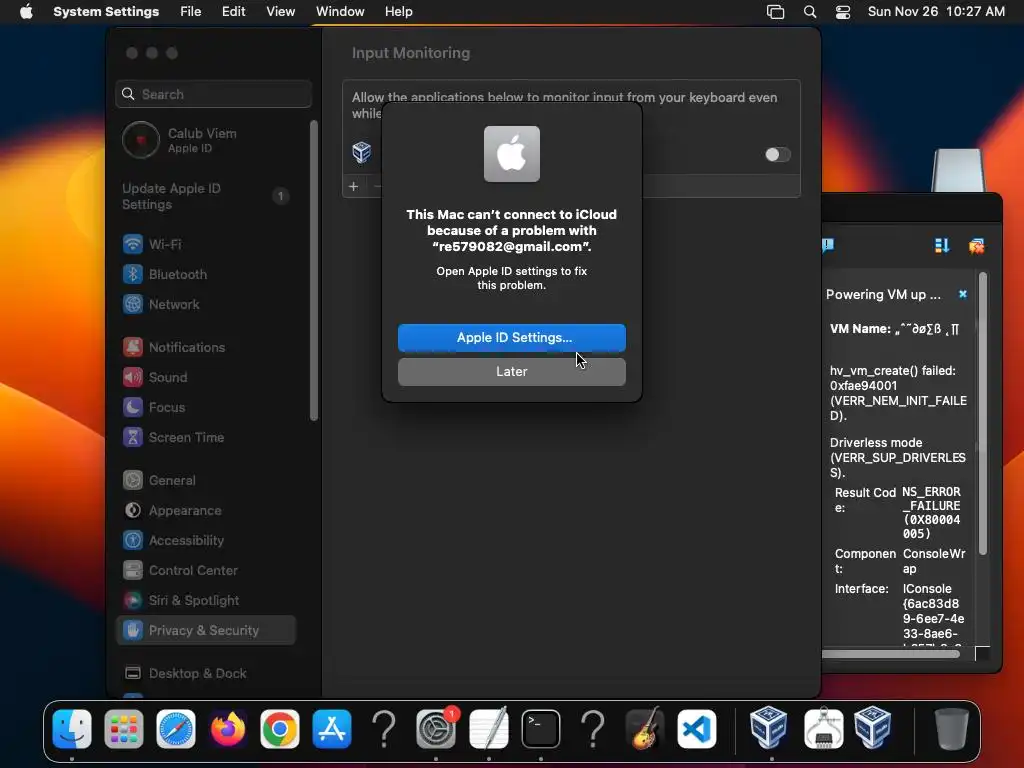Click the sort icon in VirtualBox notification panel
The height and width of the screenshot is (768, 1024).
(942, 246)
